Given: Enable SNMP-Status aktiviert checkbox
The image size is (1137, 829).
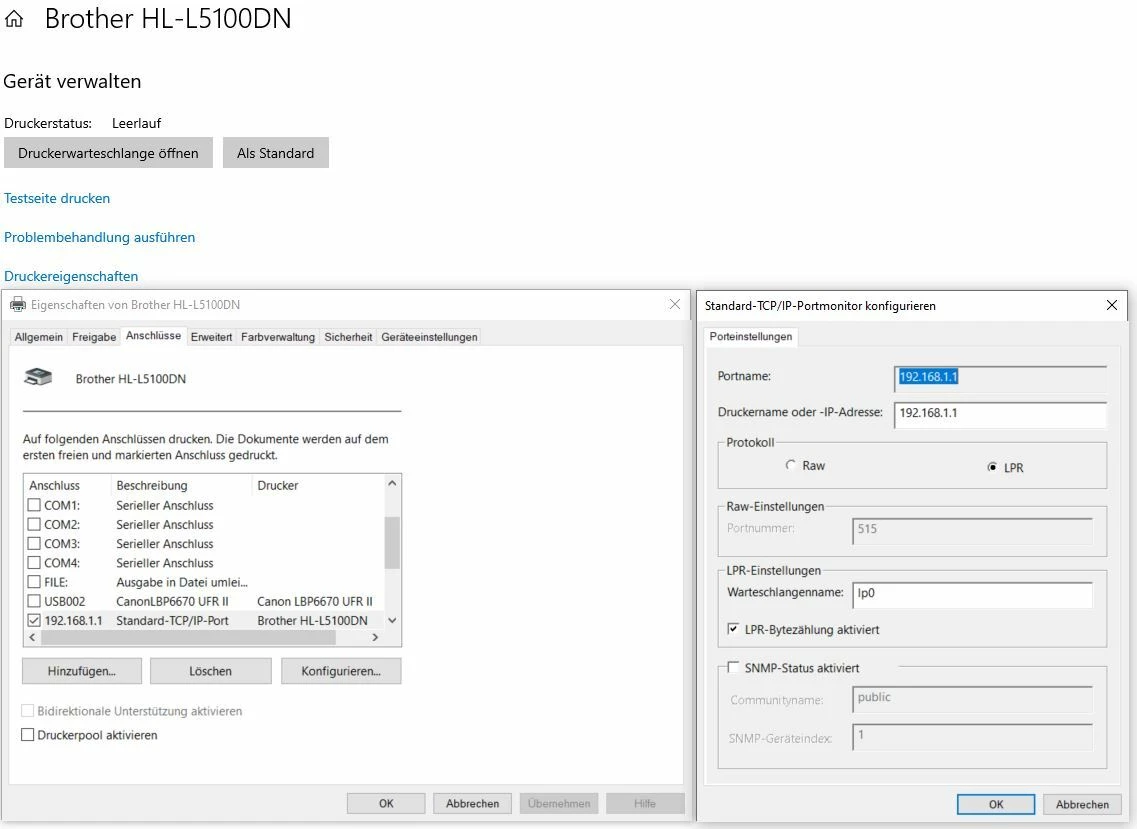Looking at the screenshot, I should 733,667.
